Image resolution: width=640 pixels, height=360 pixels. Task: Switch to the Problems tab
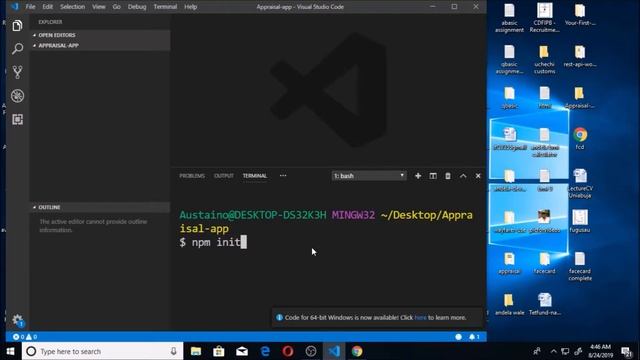pos(192,176)
